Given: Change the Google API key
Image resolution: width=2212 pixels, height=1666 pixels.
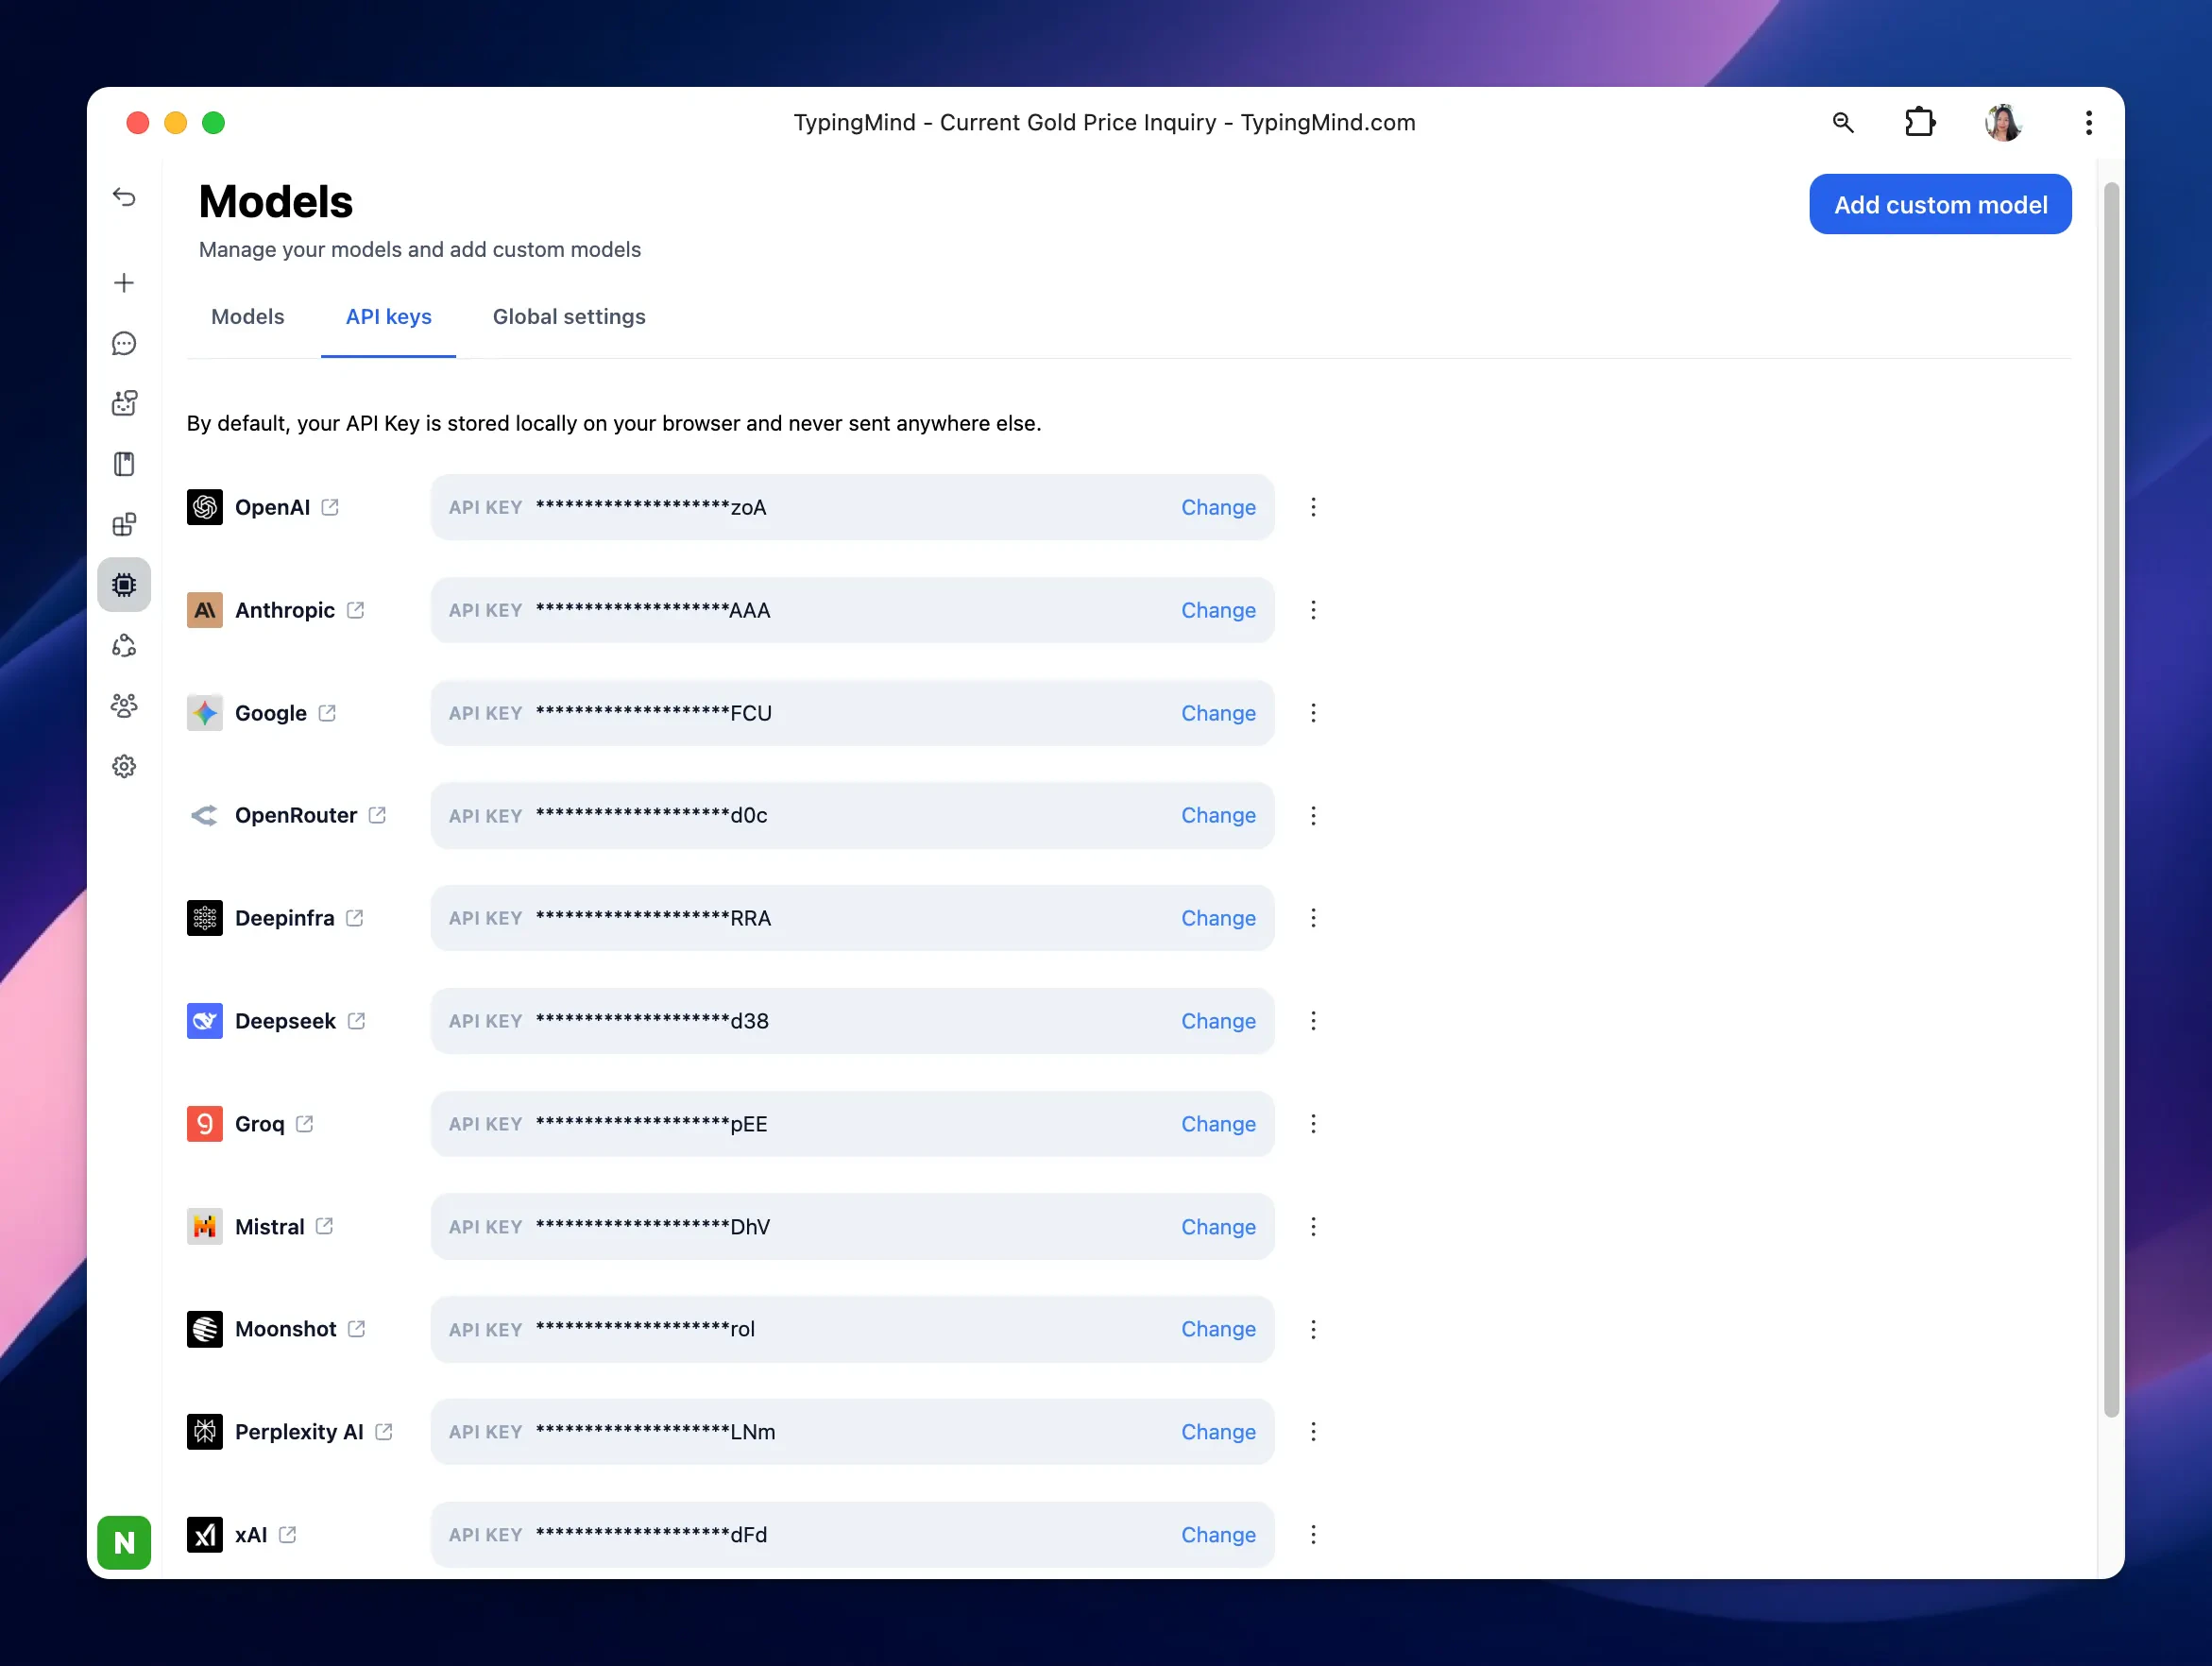Looking at the screenshot, I should coord(1218,713).
